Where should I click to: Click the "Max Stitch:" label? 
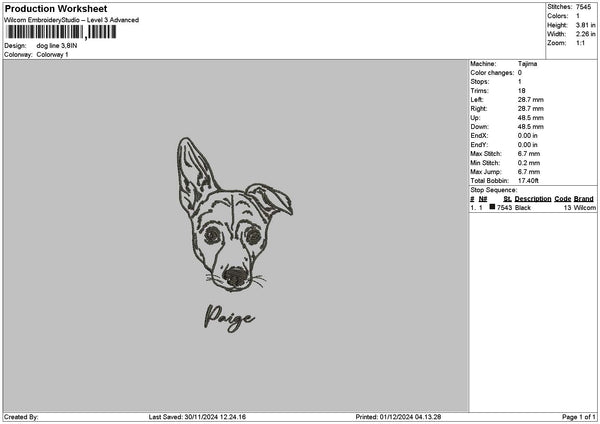tap(486, 154)
